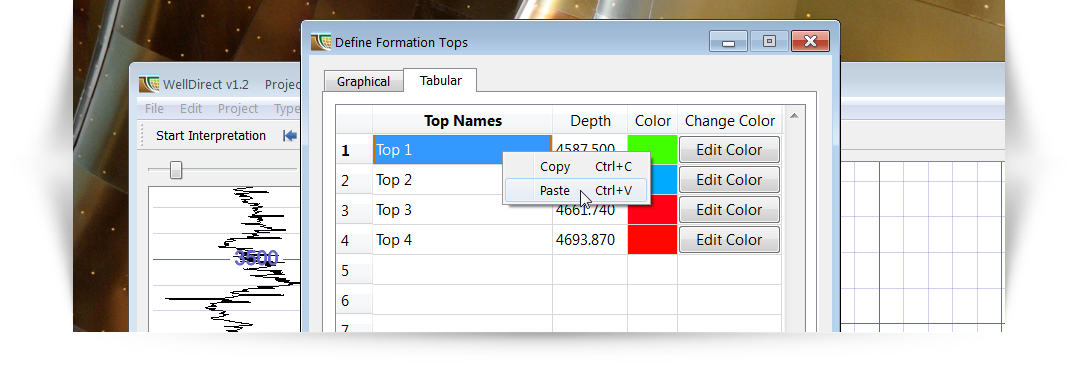Open the Project menu in WellDirect window
This screenshot has height=370, width=1078.
238,109
